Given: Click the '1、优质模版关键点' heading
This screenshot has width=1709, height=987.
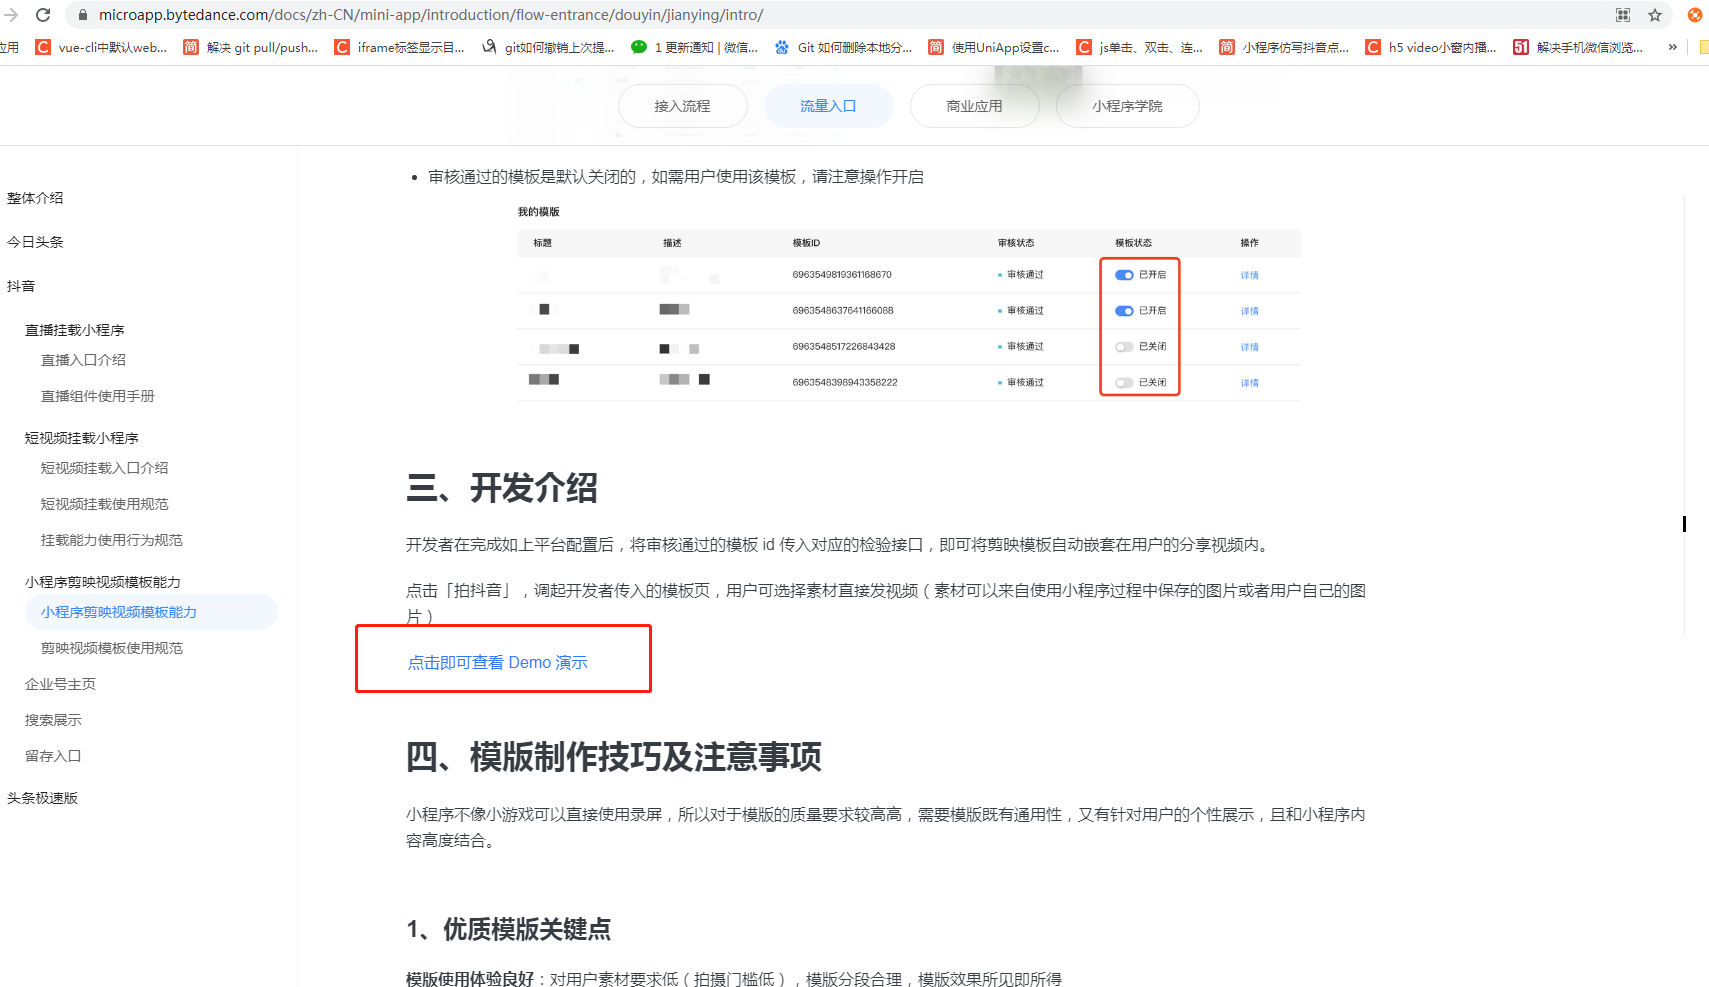Looking at the screenshot, I should 508,929.
